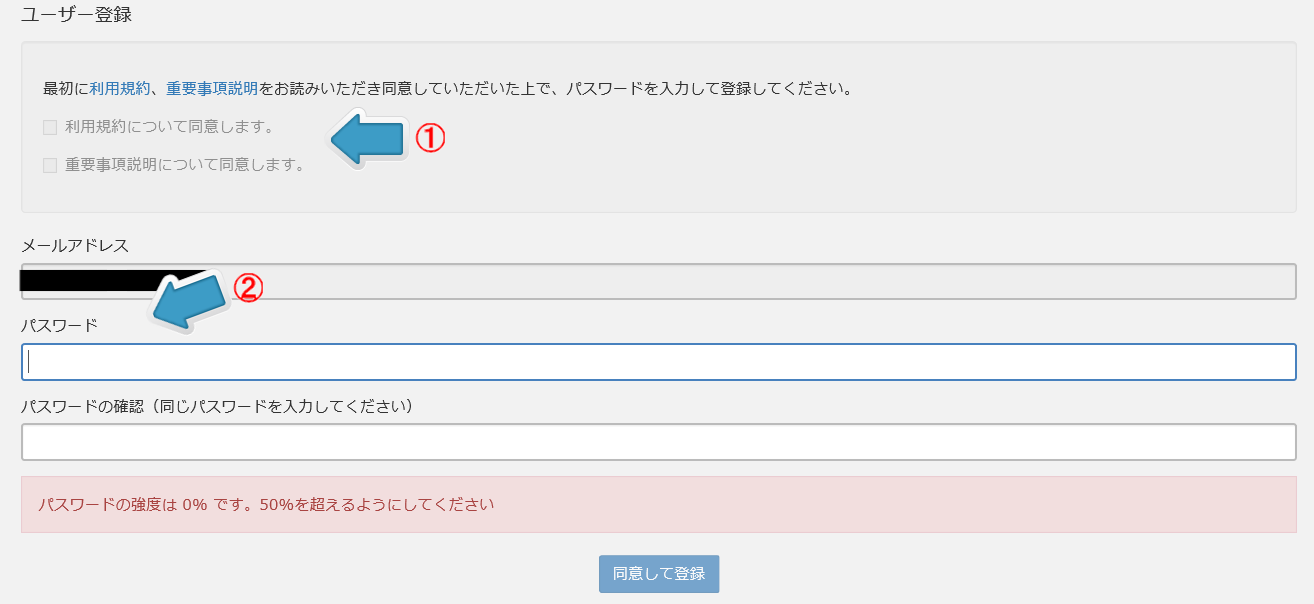Focus the パスワードの確認 input field

pyautogui.click(x=659, y=442)
